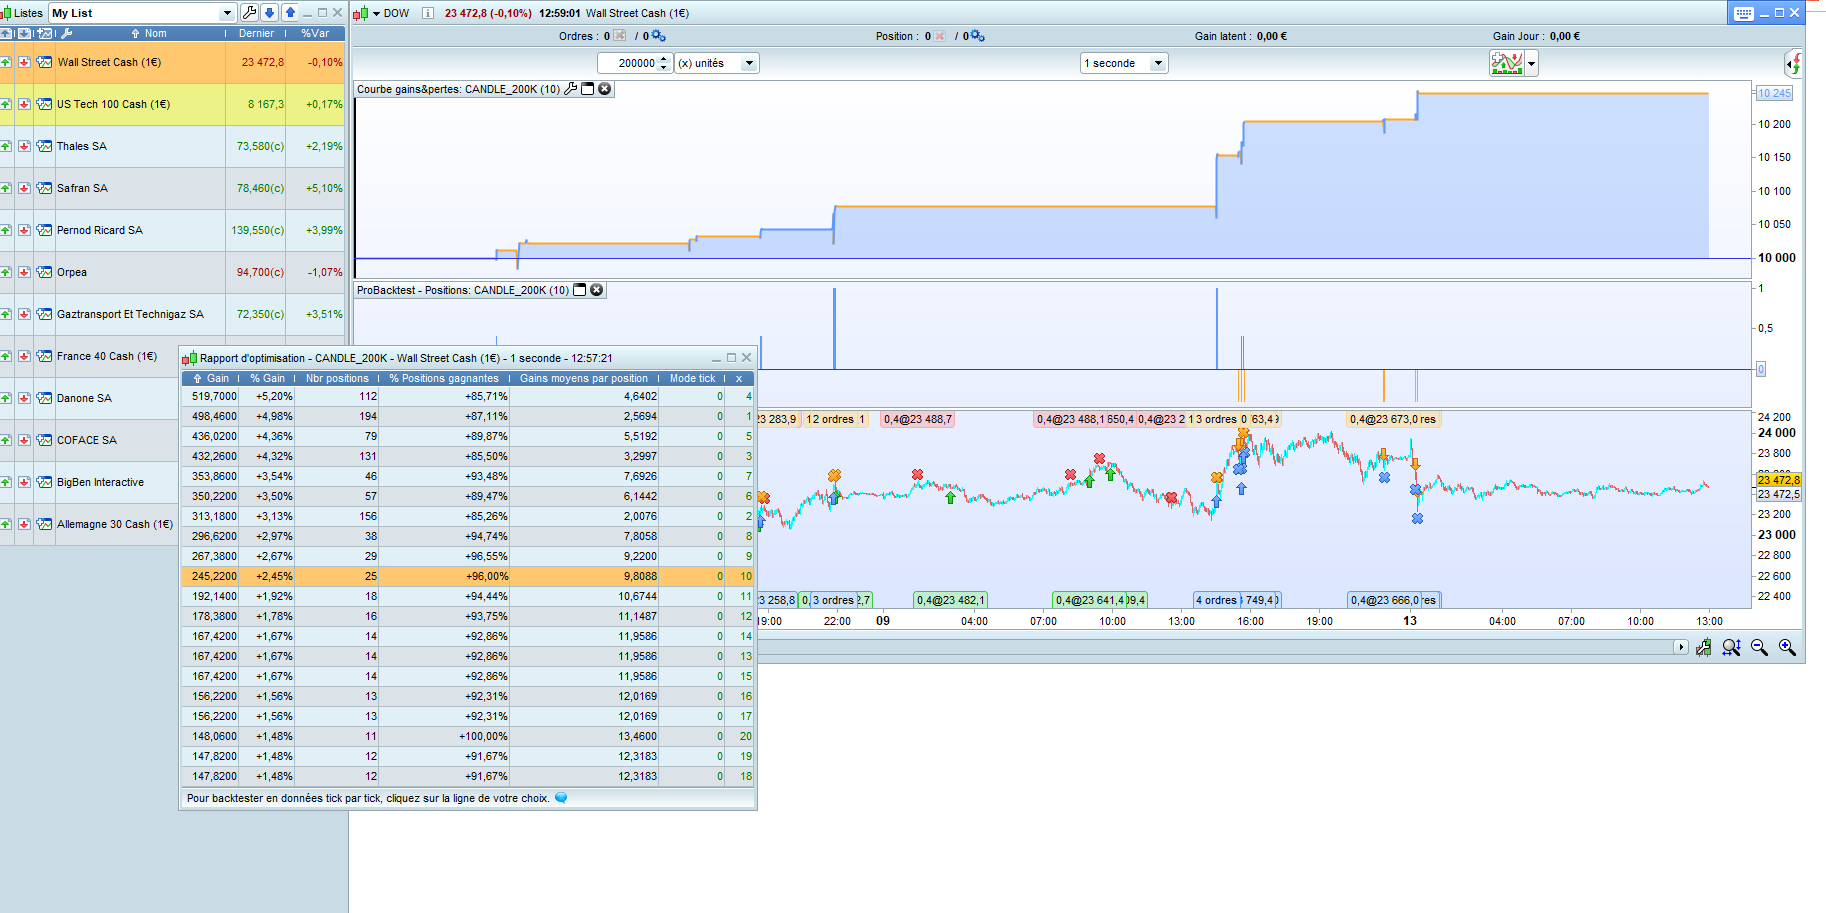The image size is (1826, 913).
Task: Expand the 1 seconde timeframe dropdown
Action: point(1158,63)
